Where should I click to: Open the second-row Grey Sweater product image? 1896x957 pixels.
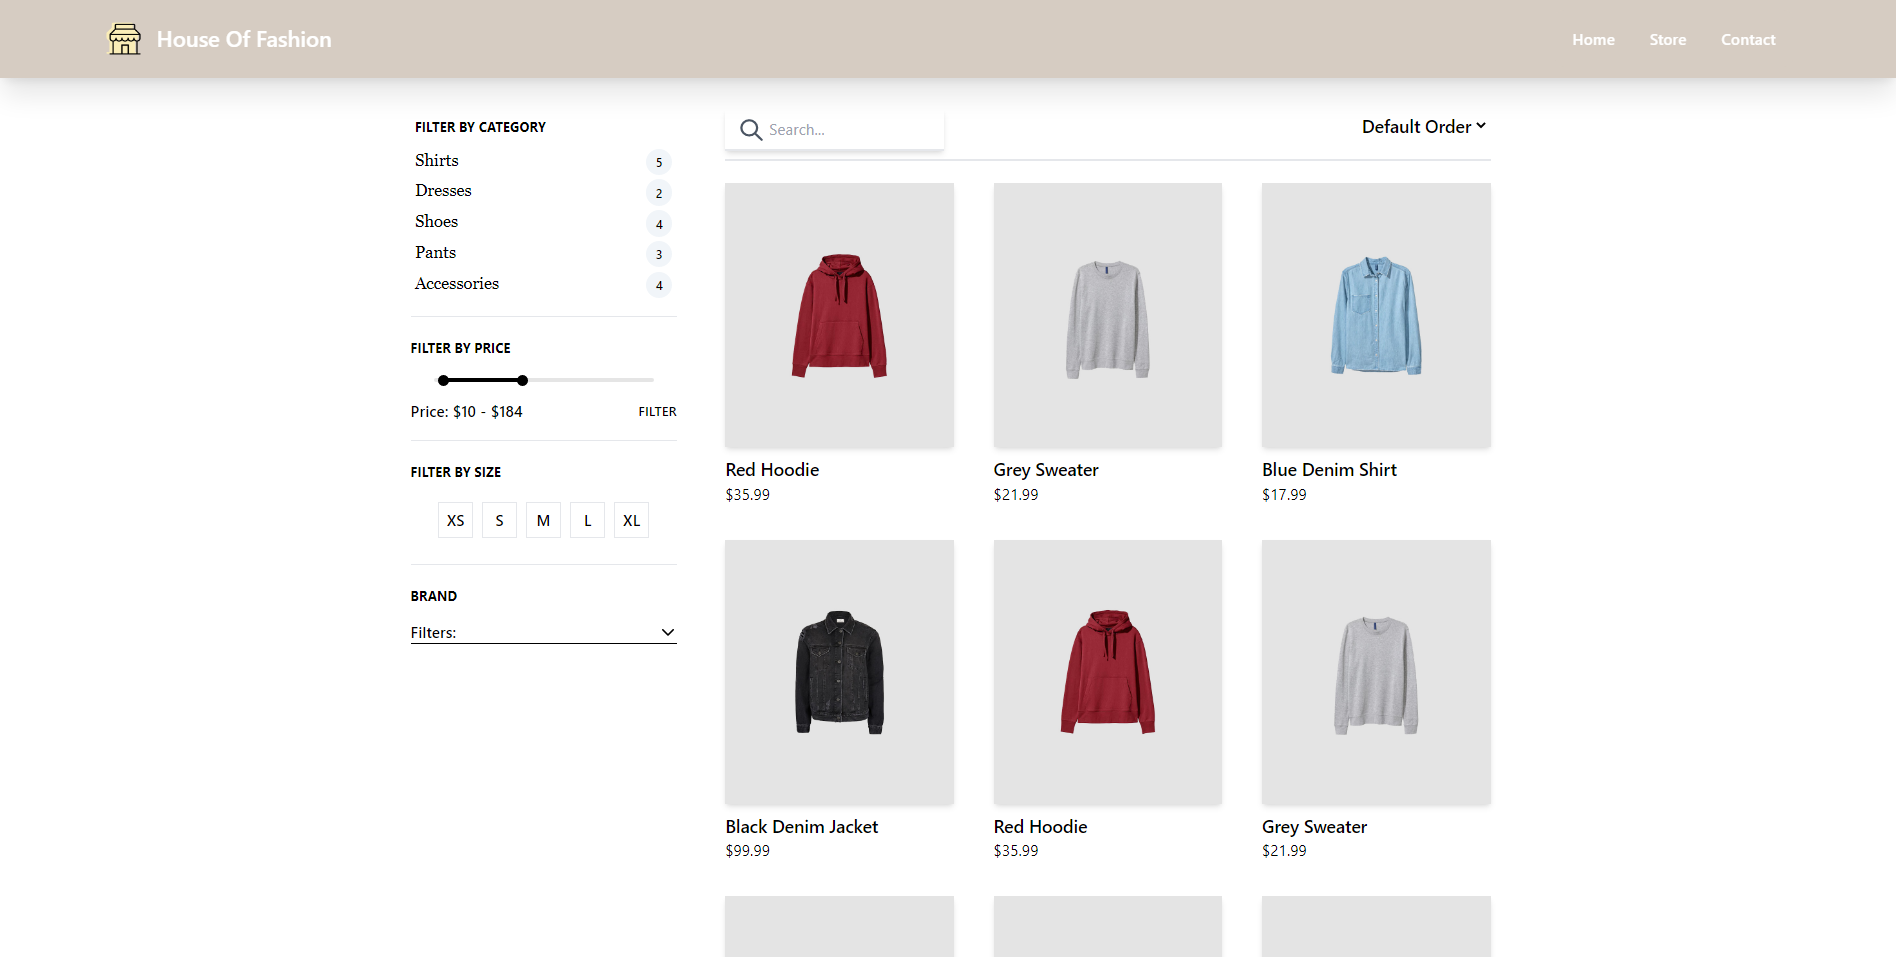point(1376,672)
